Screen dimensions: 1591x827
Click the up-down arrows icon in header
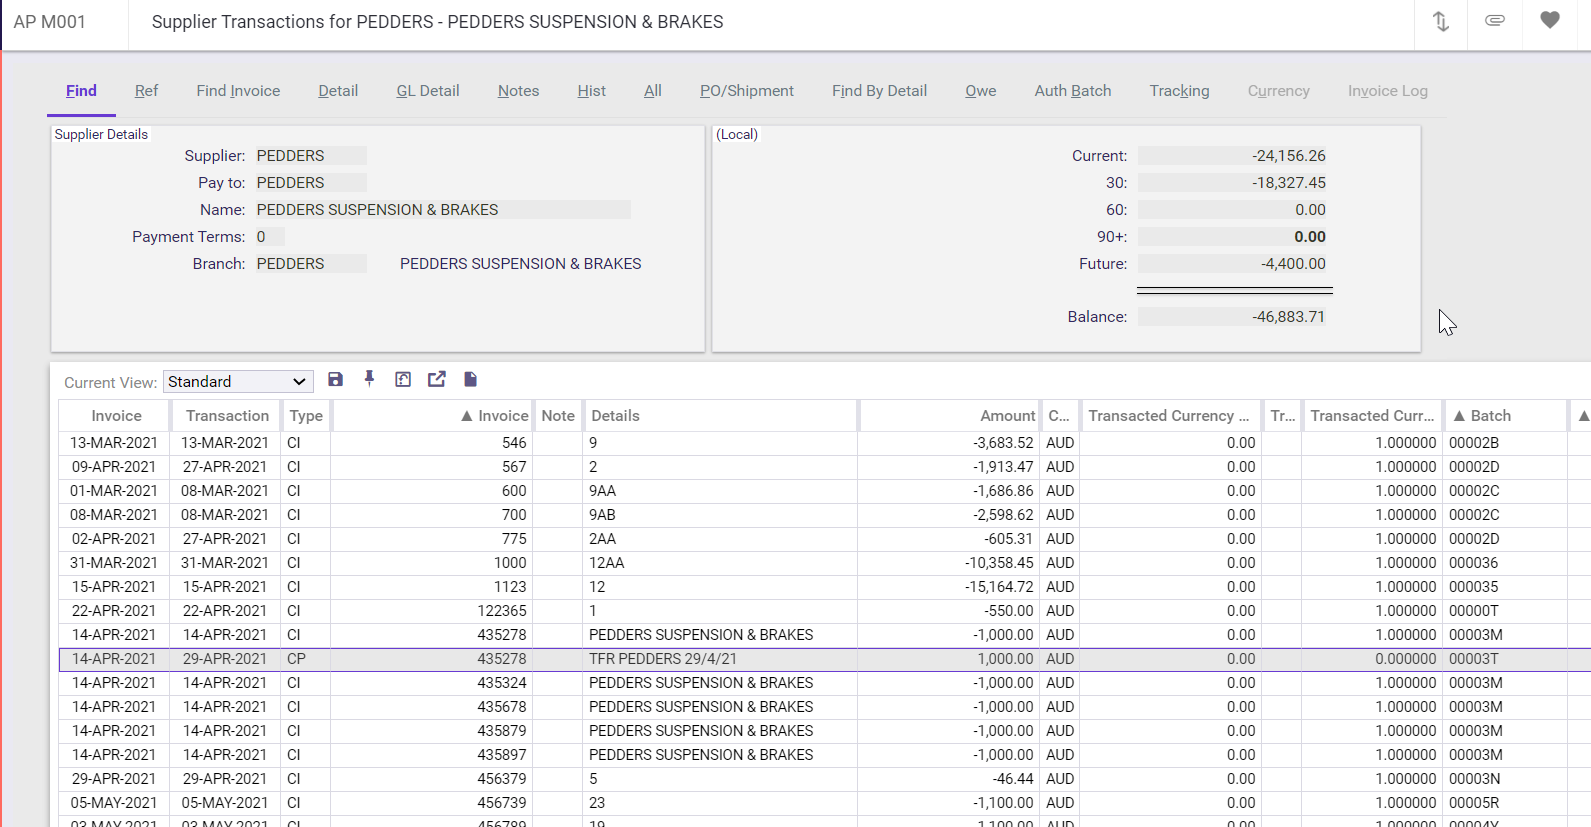click(x=1441, y=21)
